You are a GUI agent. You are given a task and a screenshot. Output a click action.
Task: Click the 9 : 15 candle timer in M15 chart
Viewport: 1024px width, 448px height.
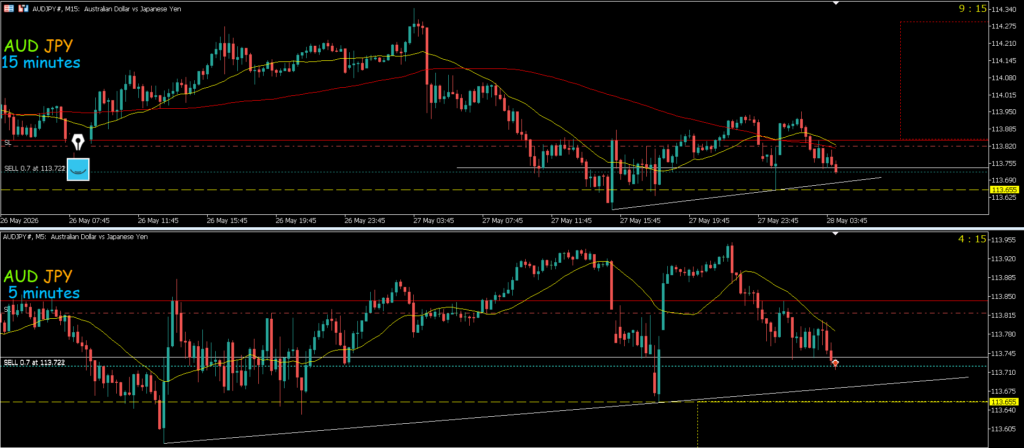972,9
